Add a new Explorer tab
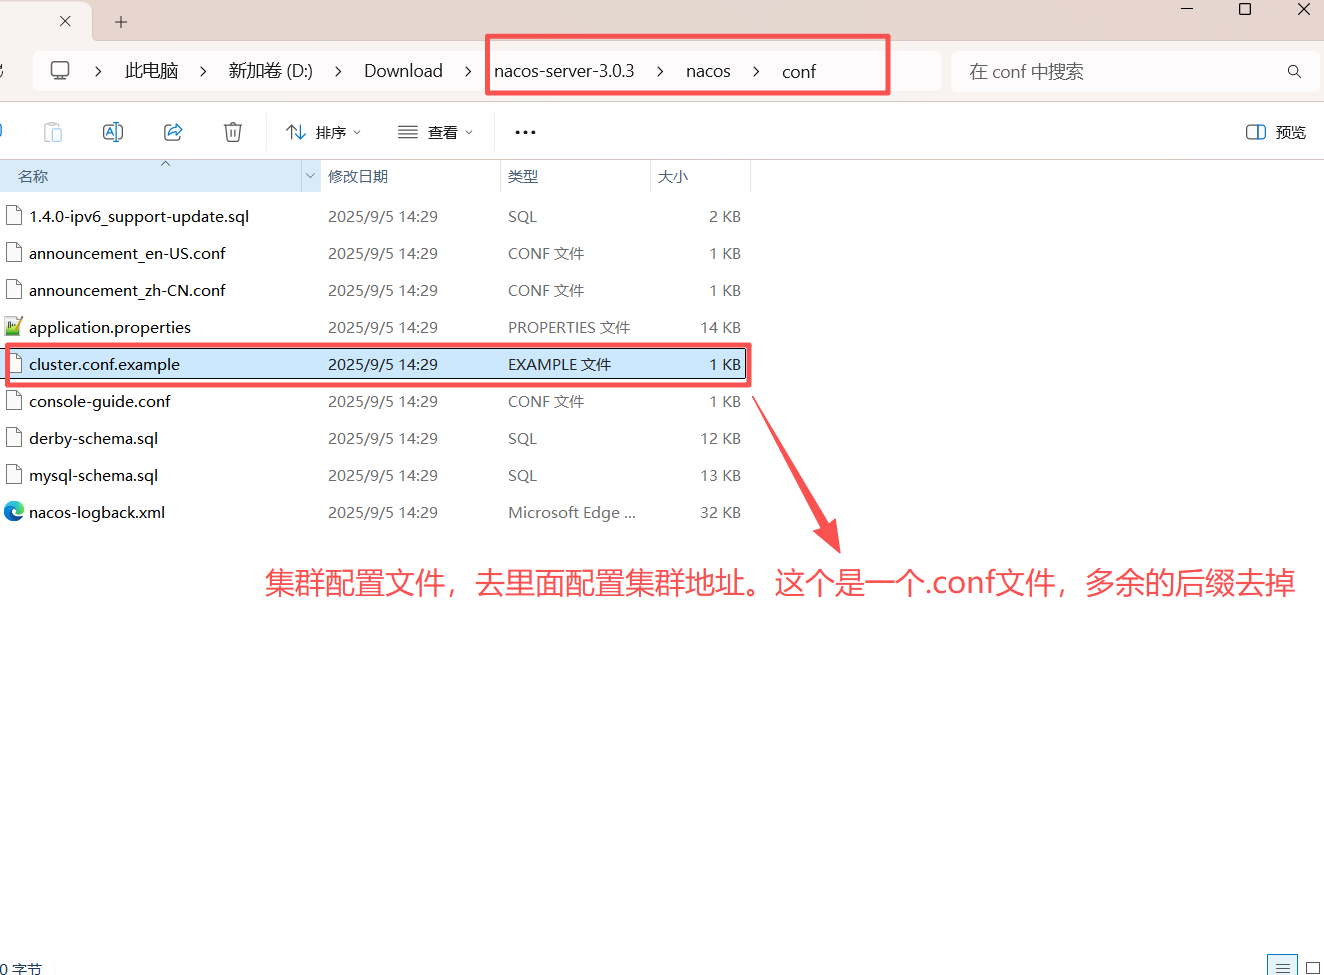The width and height of the screenshot is (1324, 975). [x=121, y=21]
